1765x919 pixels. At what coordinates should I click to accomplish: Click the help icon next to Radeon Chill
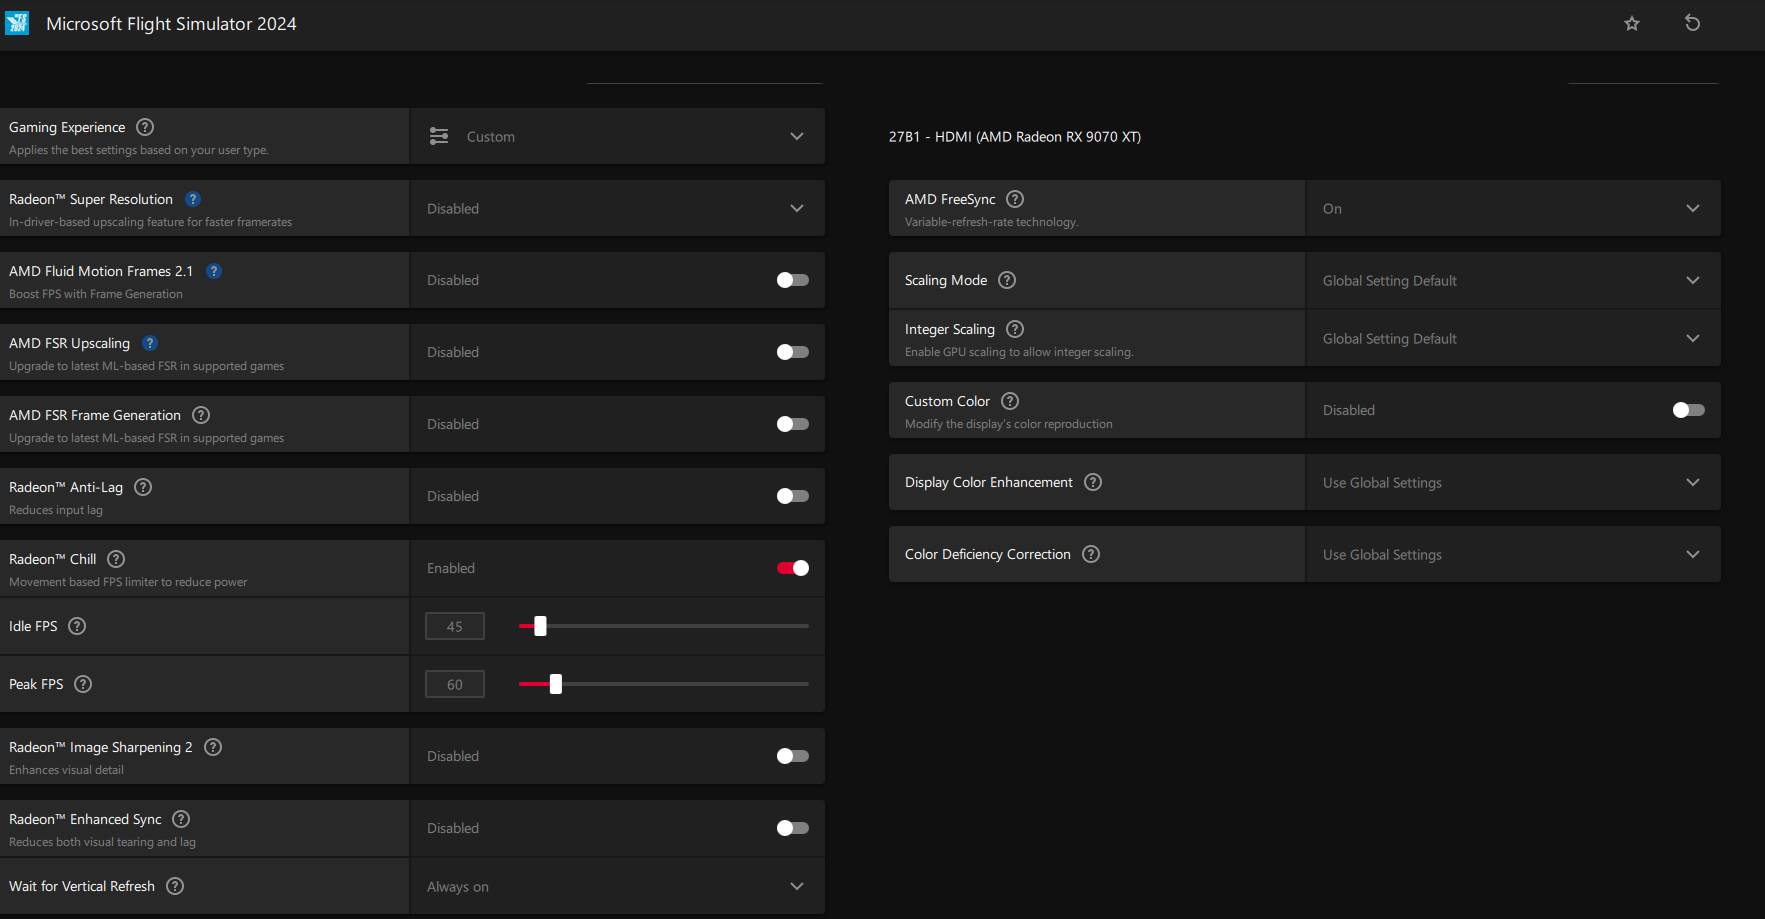[x=116, y=559]
